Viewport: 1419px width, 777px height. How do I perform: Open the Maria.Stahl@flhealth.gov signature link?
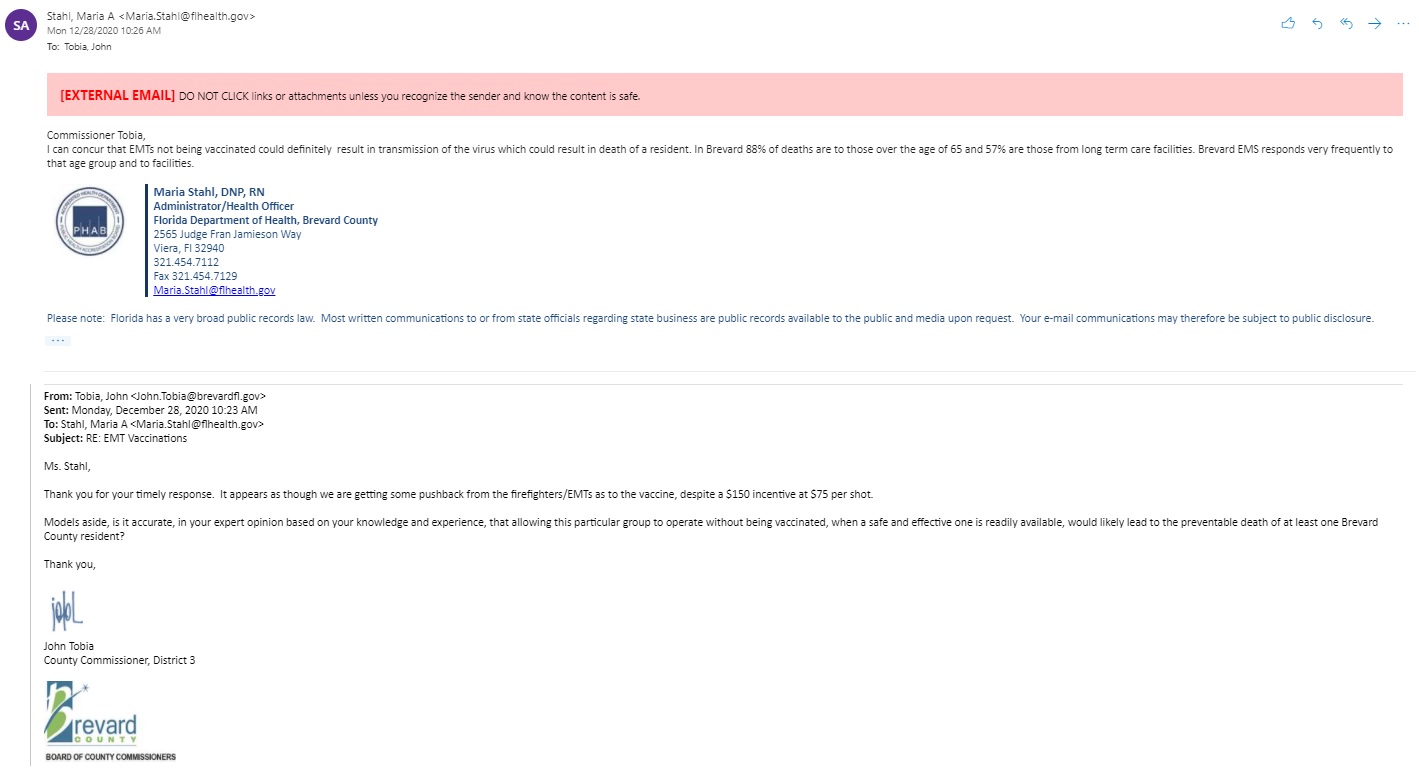214,290
